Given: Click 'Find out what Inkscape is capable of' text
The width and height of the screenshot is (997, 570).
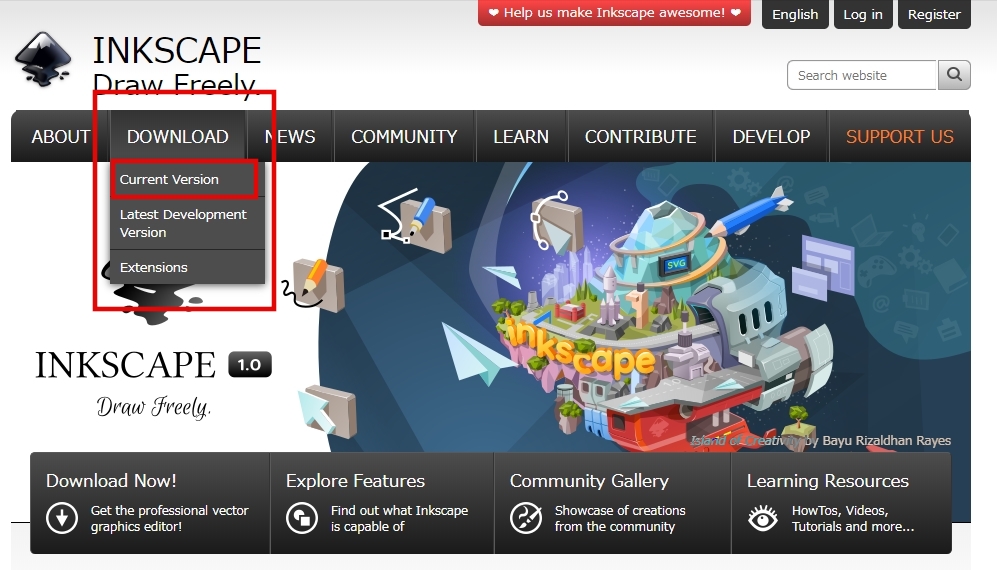Looking at the screenshot, I should tap(399, 518).
